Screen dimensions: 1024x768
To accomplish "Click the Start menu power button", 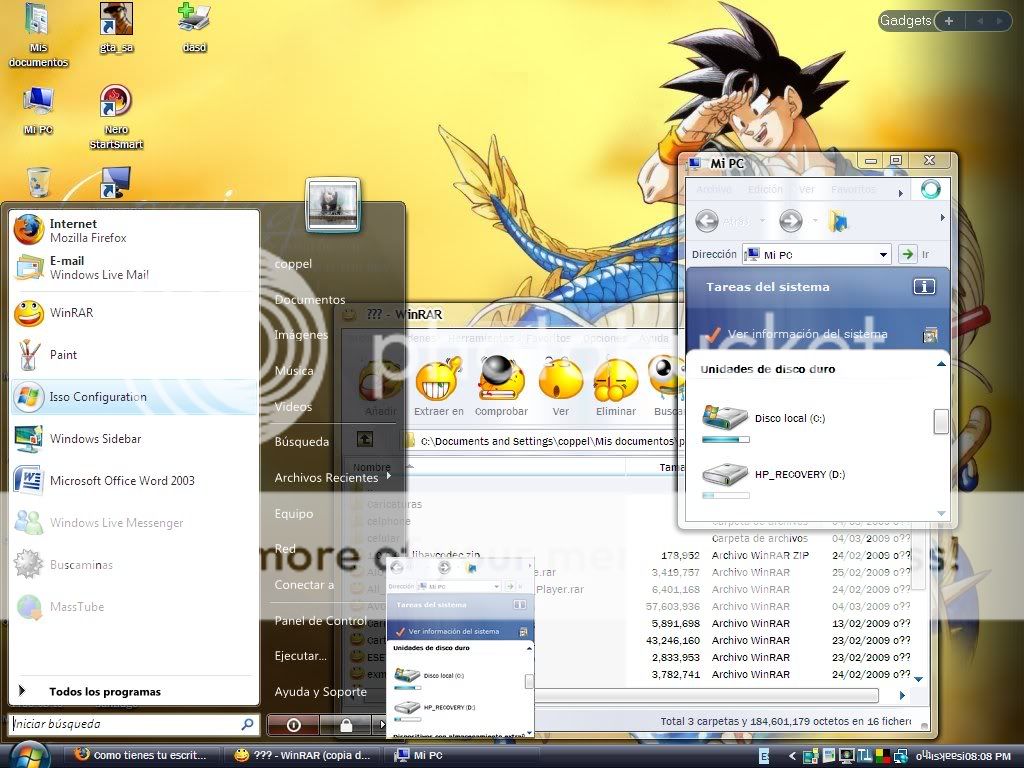I will tap(293, 724).
